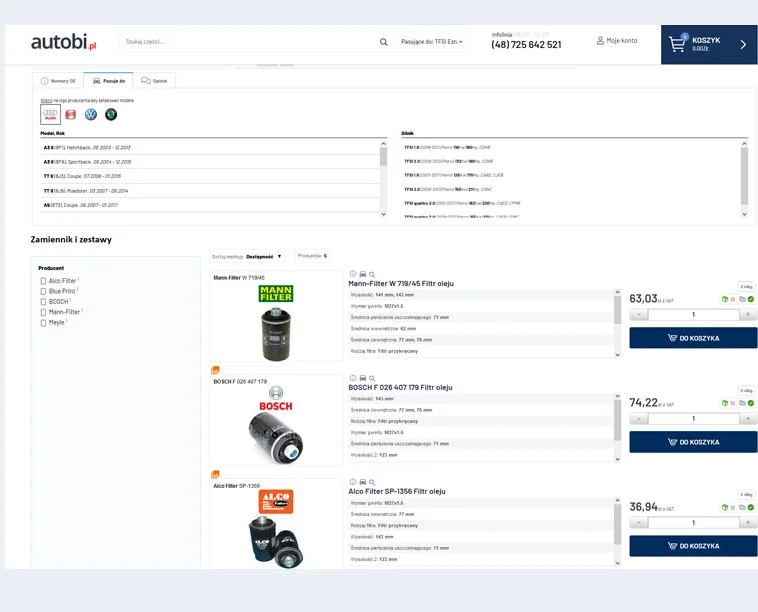Click the user account icon

[x=600, y=41]
